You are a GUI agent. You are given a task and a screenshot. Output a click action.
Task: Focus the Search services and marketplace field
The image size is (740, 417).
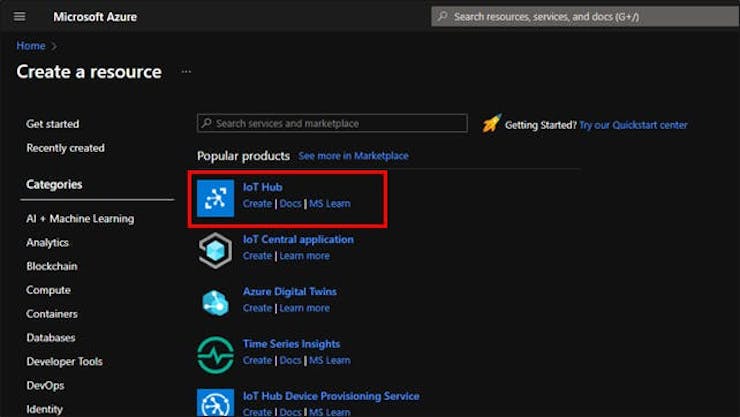click(332, 123)
